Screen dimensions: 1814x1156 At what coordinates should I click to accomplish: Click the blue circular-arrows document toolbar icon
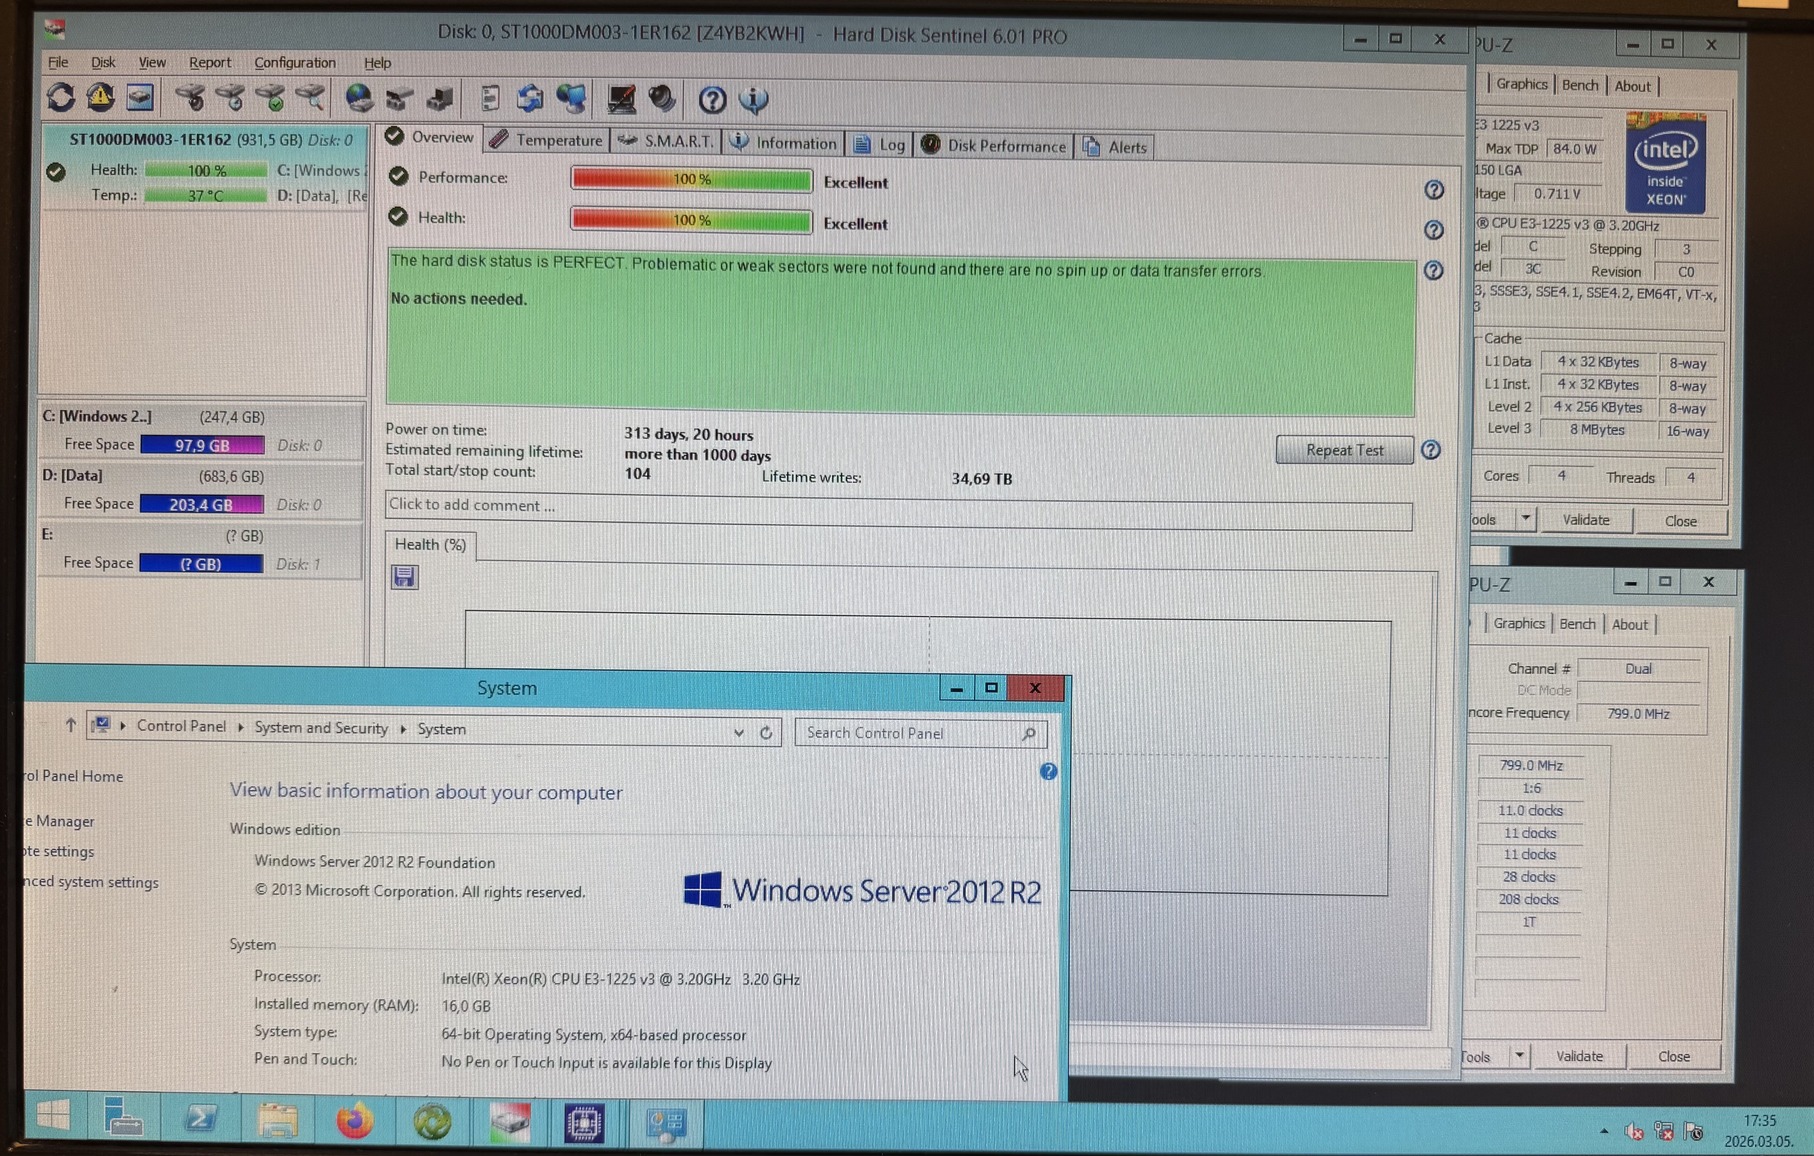[529, 98]
